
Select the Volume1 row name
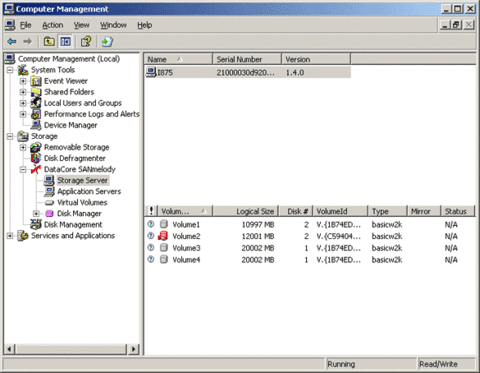click(186, 224)
